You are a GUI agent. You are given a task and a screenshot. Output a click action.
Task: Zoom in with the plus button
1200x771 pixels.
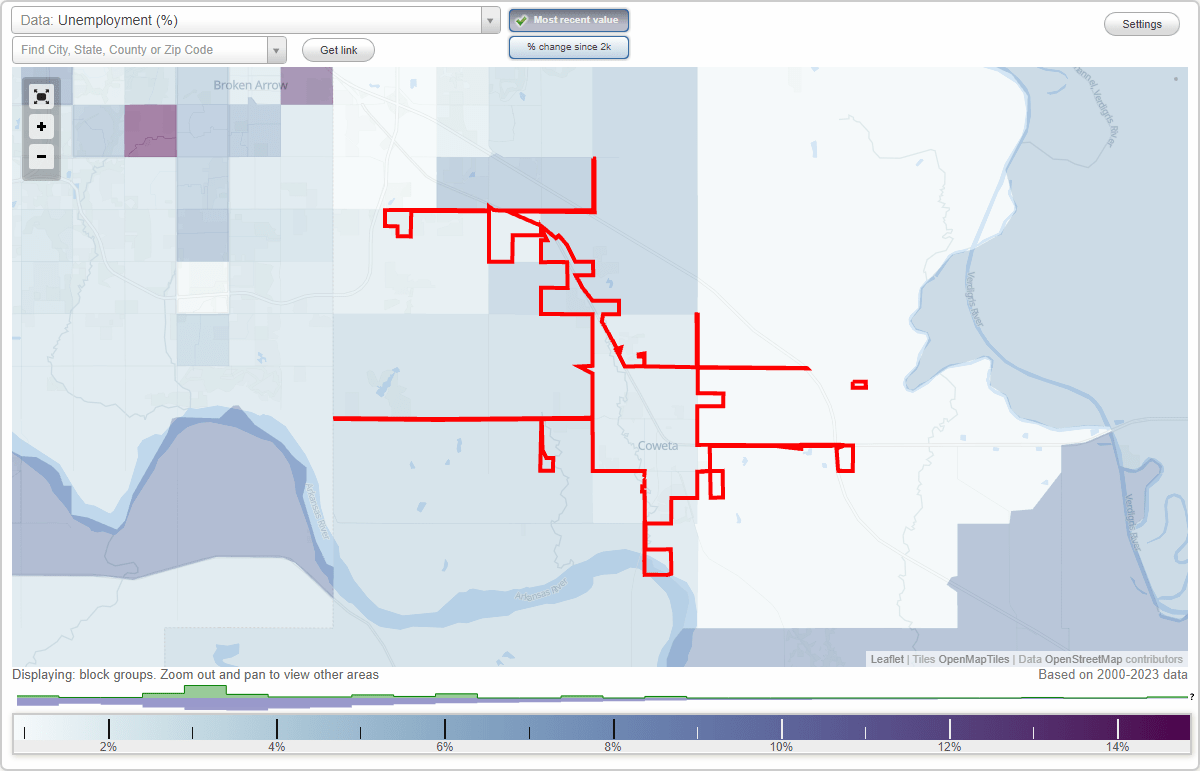coord(41,127)
